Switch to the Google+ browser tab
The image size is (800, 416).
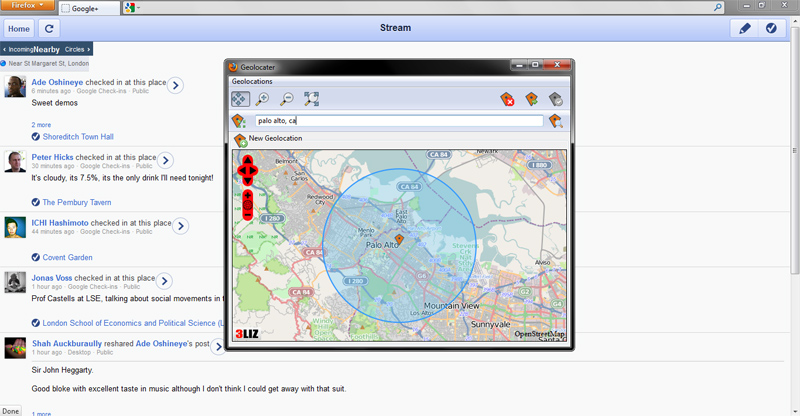pyautogui.click(x=88, y=8)
